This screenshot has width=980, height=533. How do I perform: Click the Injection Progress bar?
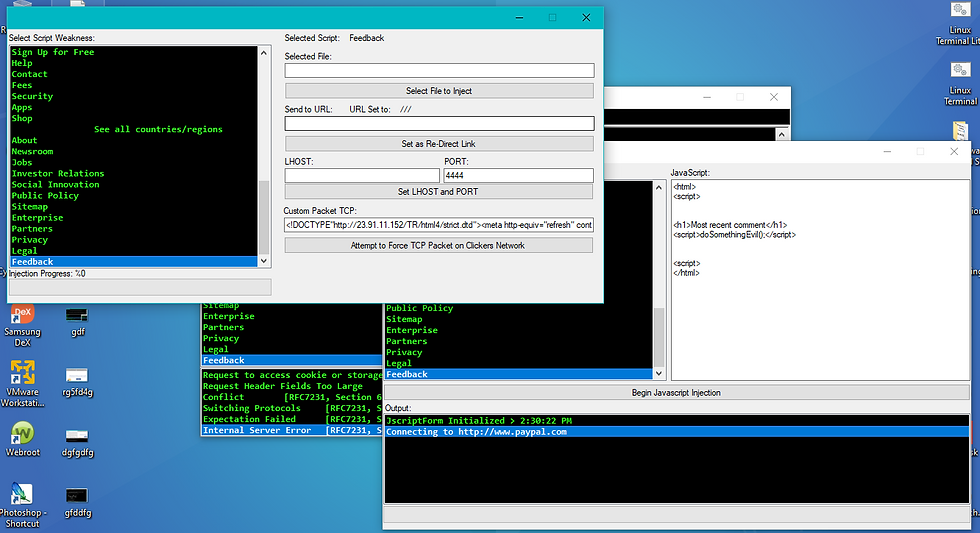click(140, 287)
